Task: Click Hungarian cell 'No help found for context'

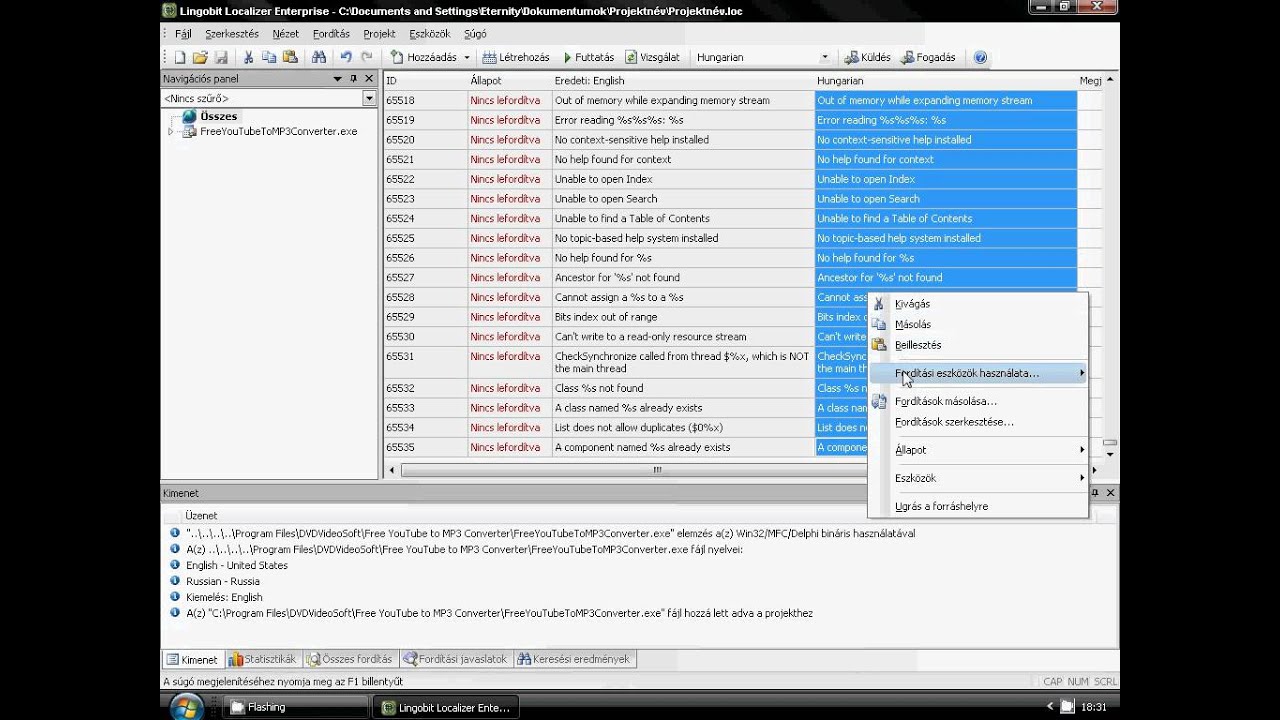Action: pyautogui.click(x=945, y=159)
